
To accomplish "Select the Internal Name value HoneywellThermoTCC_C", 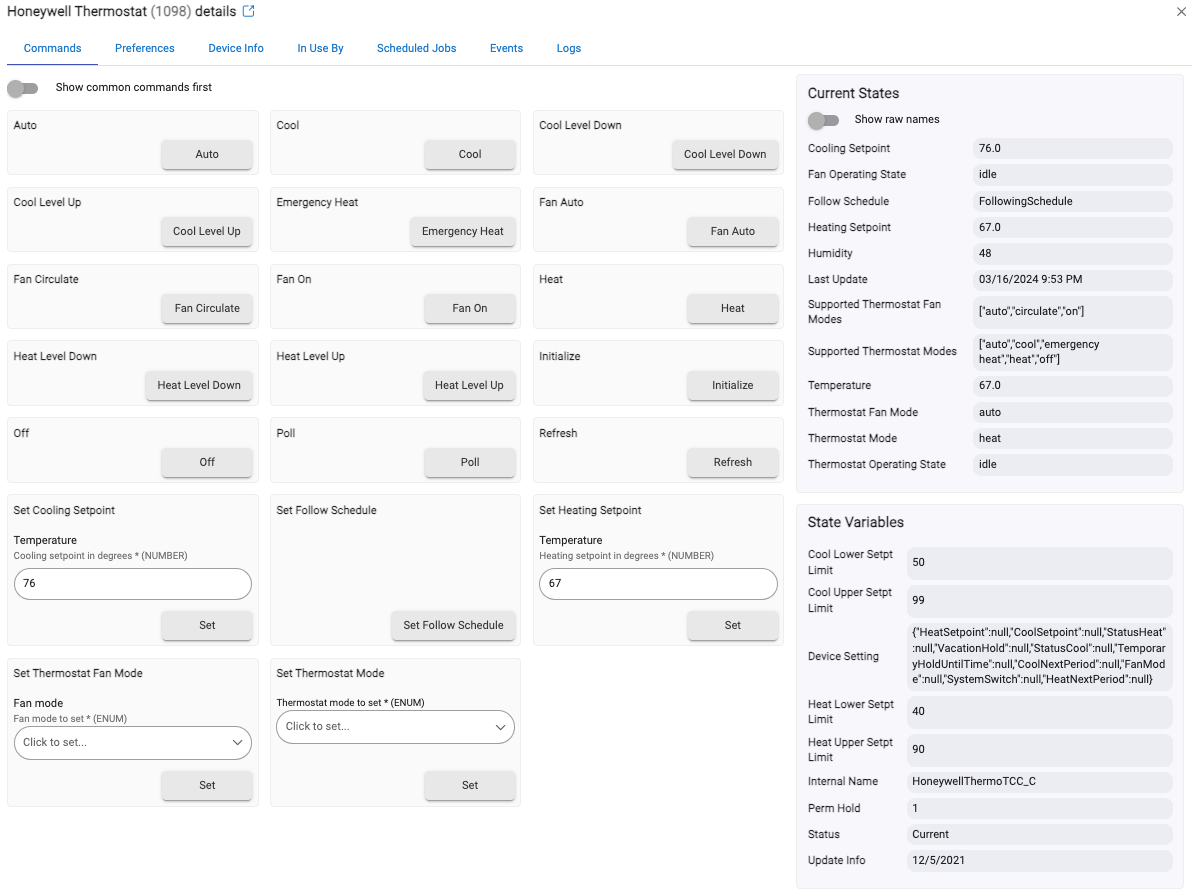I will point(1039,781).
